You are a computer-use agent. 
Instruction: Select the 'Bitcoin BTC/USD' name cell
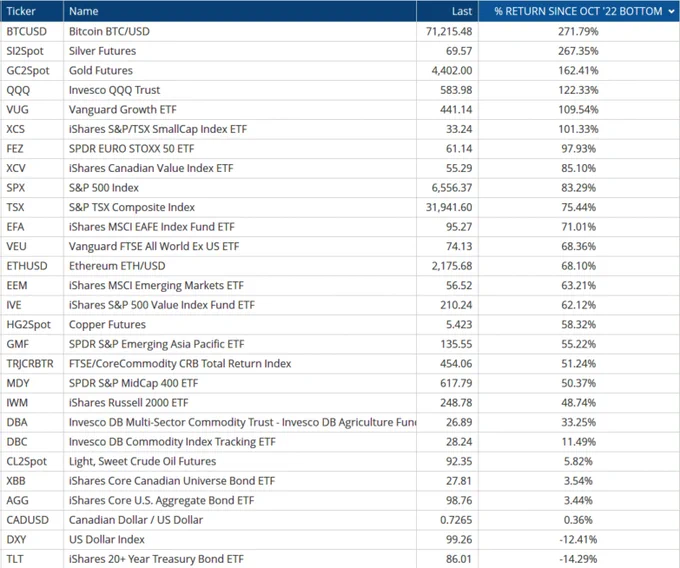tap(240, 32)
